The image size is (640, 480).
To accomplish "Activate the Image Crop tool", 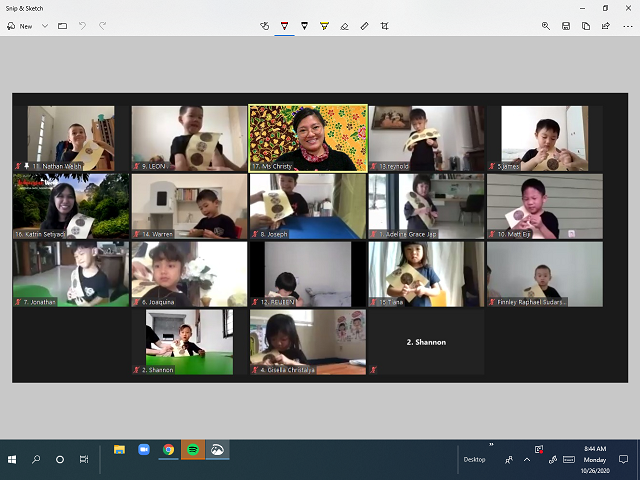I will point(384,26).
